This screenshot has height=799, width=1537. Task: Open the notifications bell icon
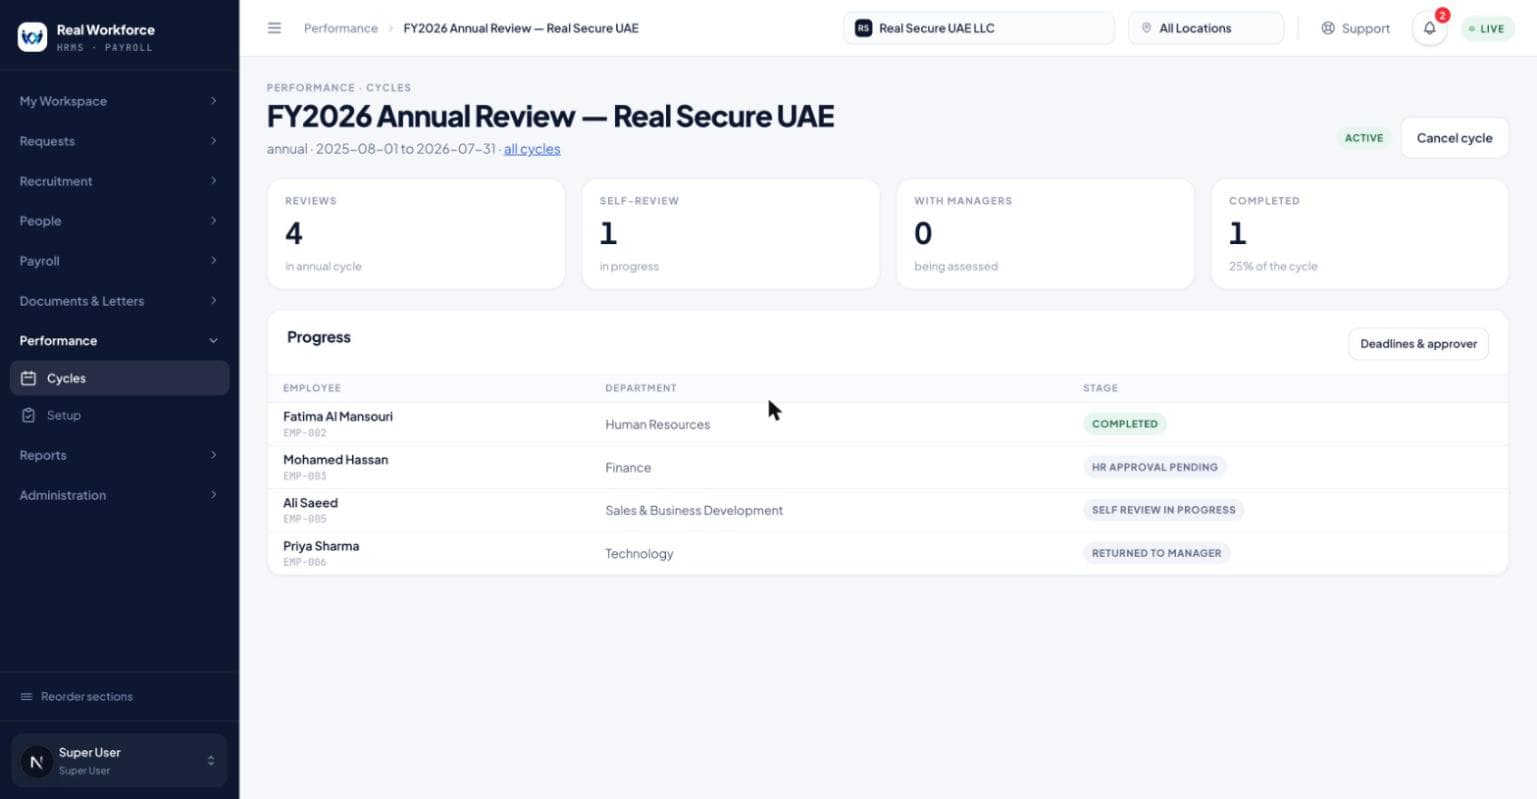coord(1429,28)
